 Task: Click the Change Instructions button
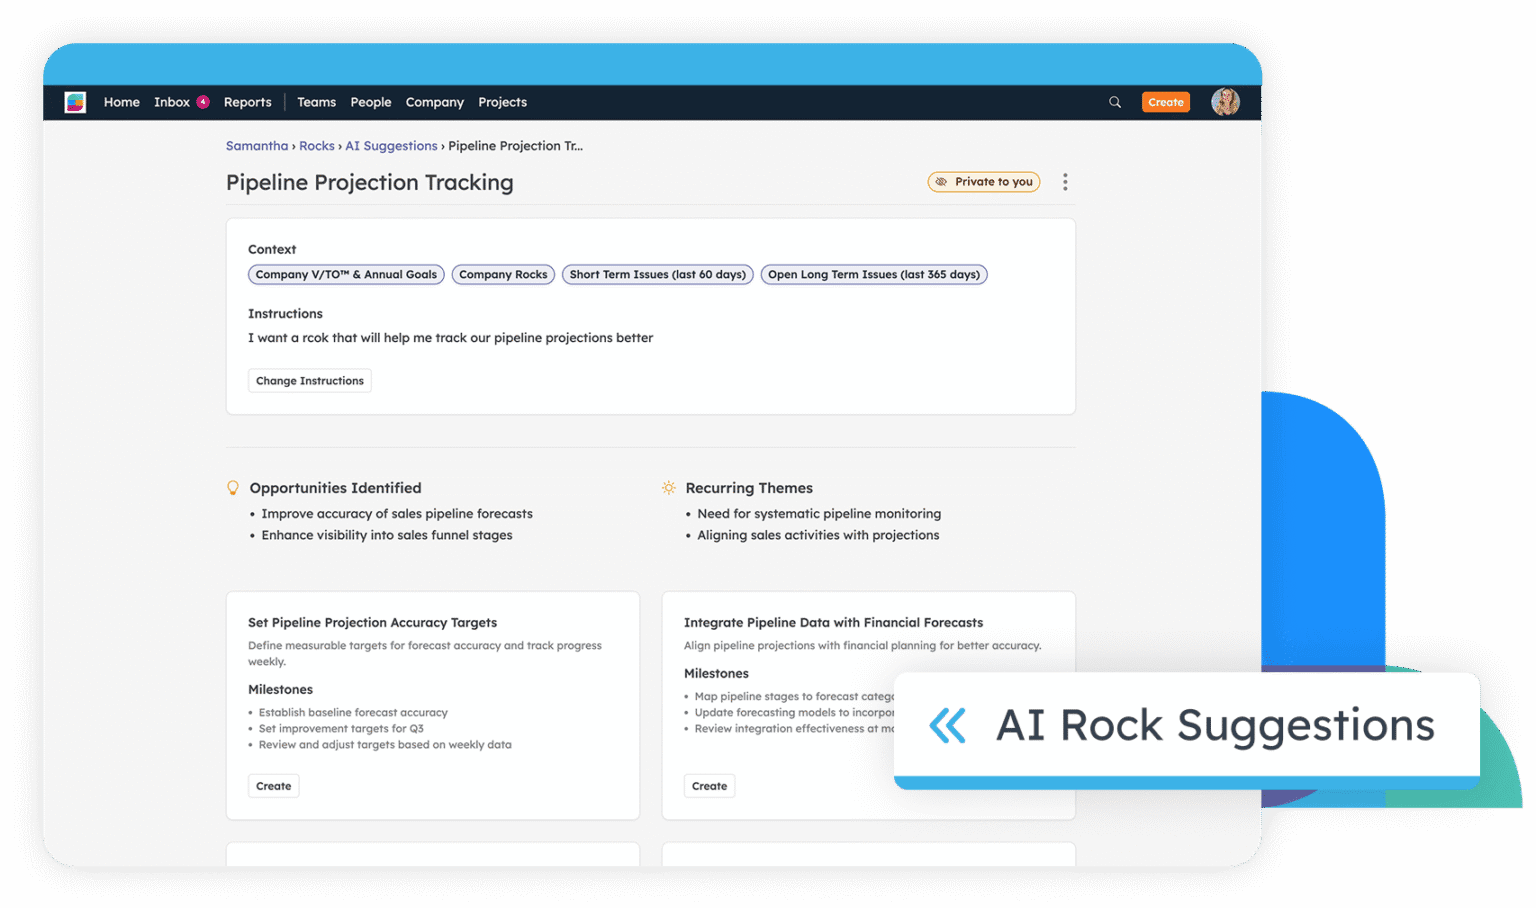click(x=309, y=380)
